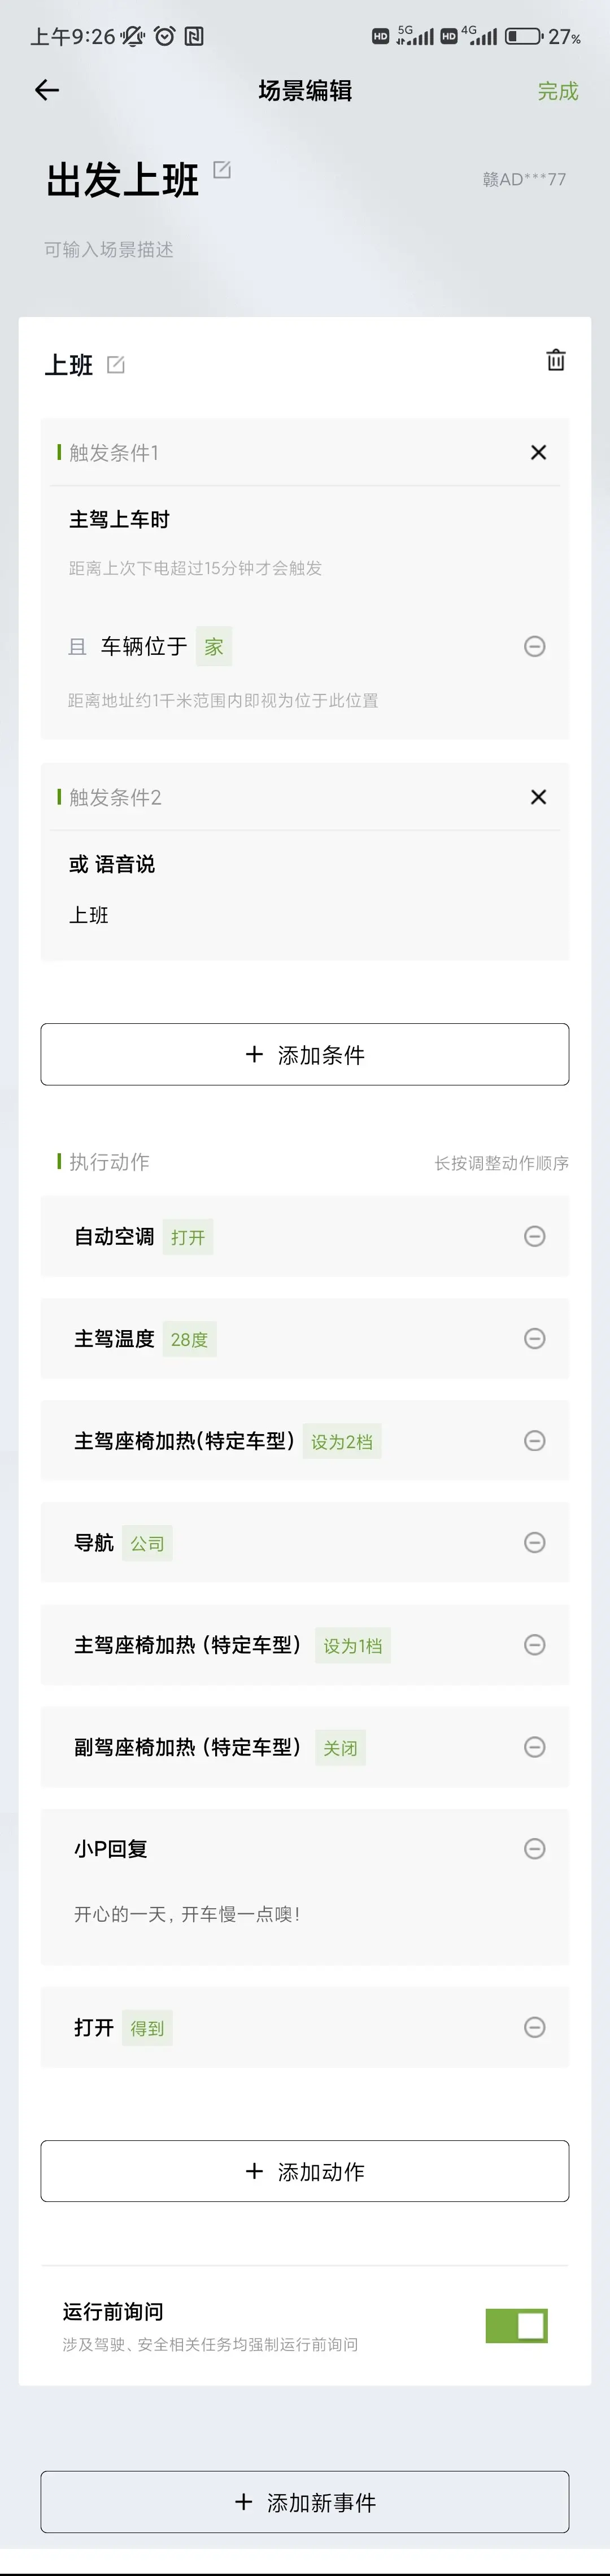The image size is (610, 2576).
Task: Remove the 自动空调 action
Action: (x=535, y=1237)
